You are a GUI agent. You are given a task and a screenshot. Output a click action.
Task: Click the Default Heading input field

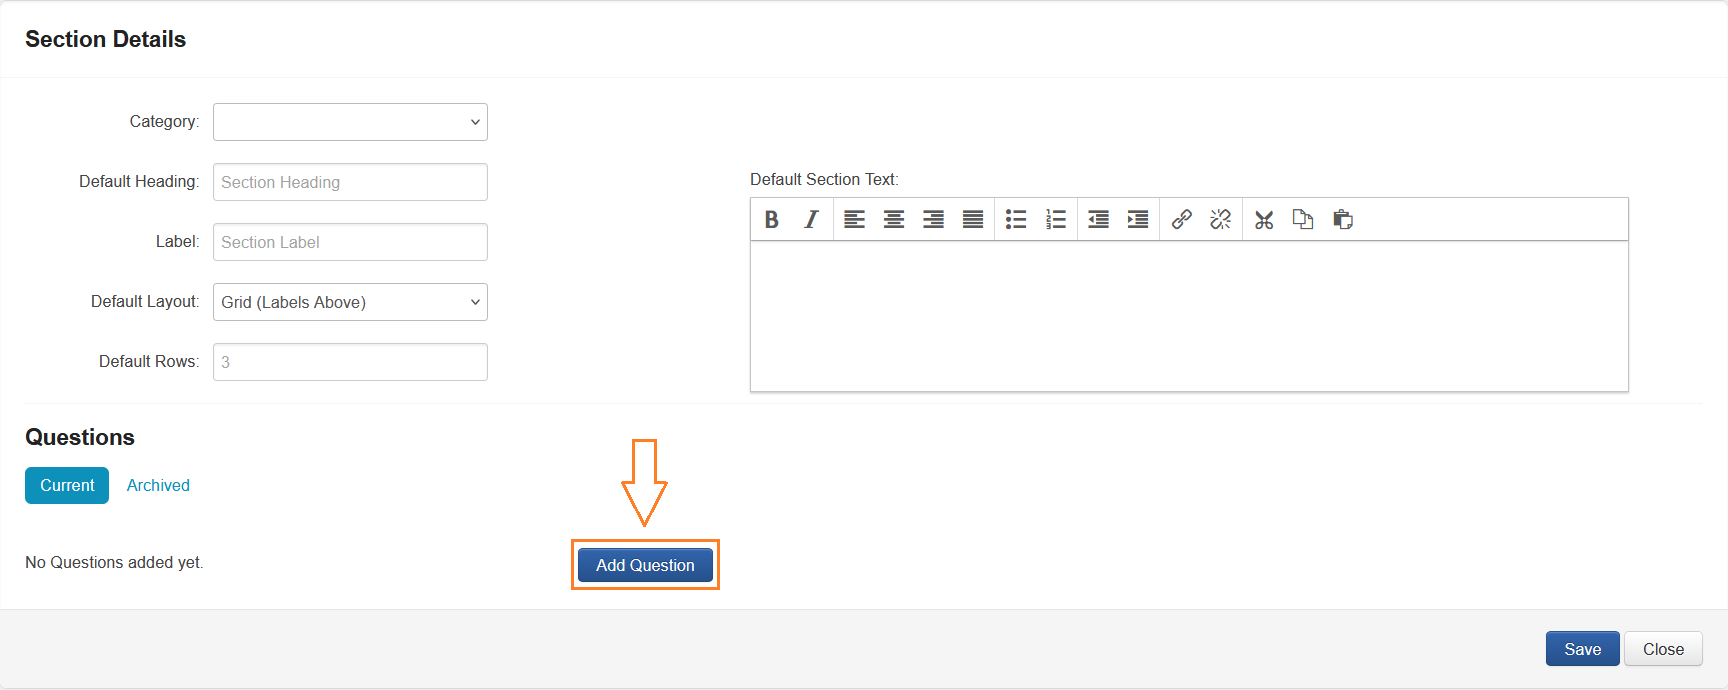350,182
